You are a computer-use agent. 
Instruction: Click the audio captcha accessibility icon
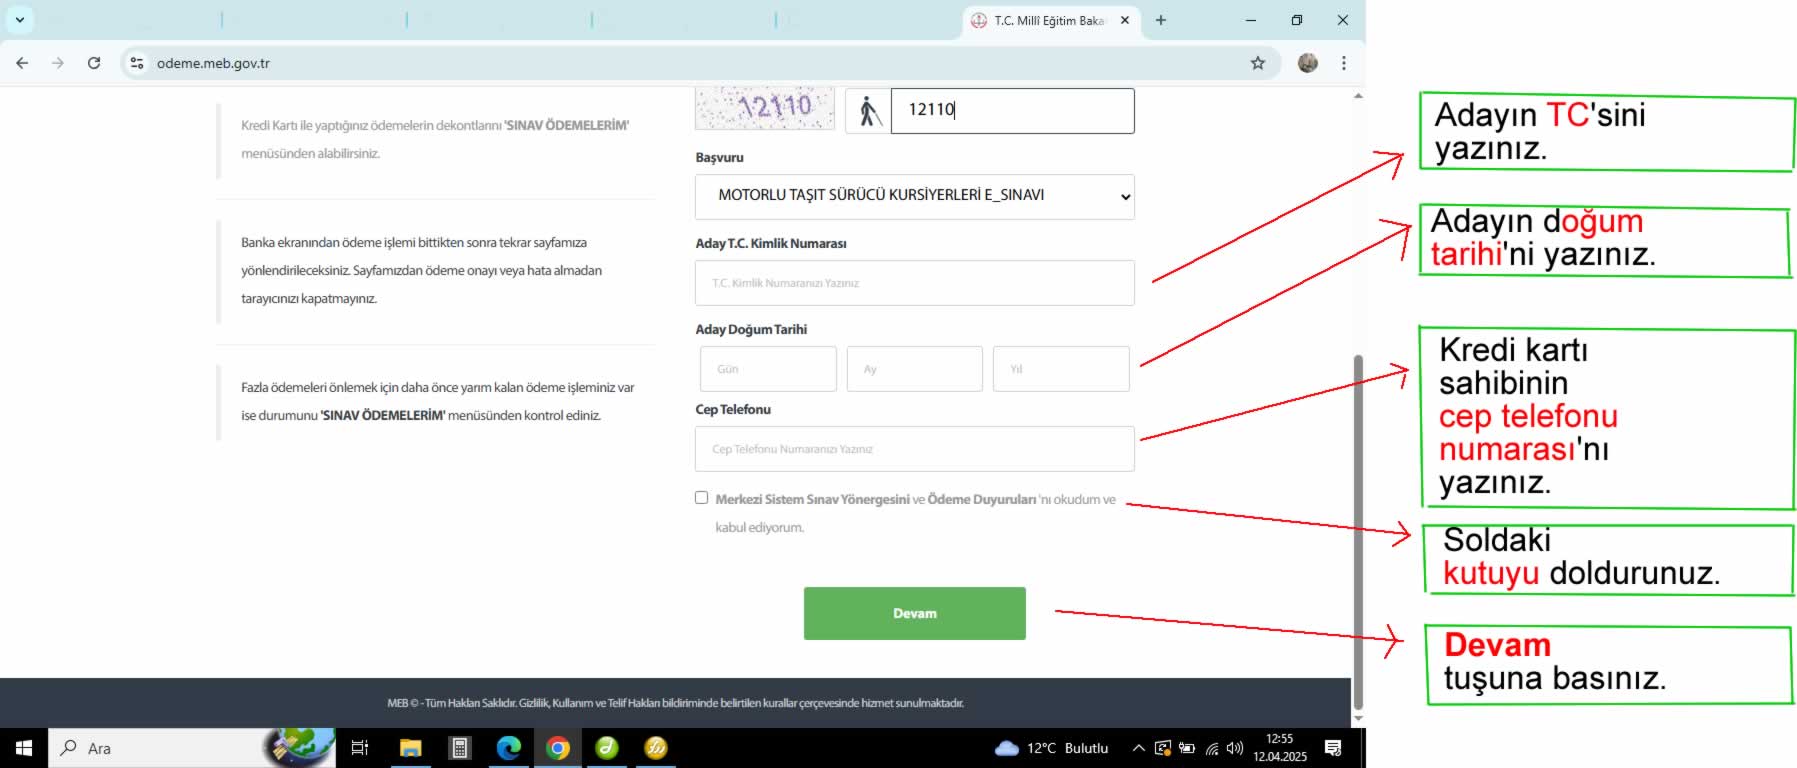[868, 111]
